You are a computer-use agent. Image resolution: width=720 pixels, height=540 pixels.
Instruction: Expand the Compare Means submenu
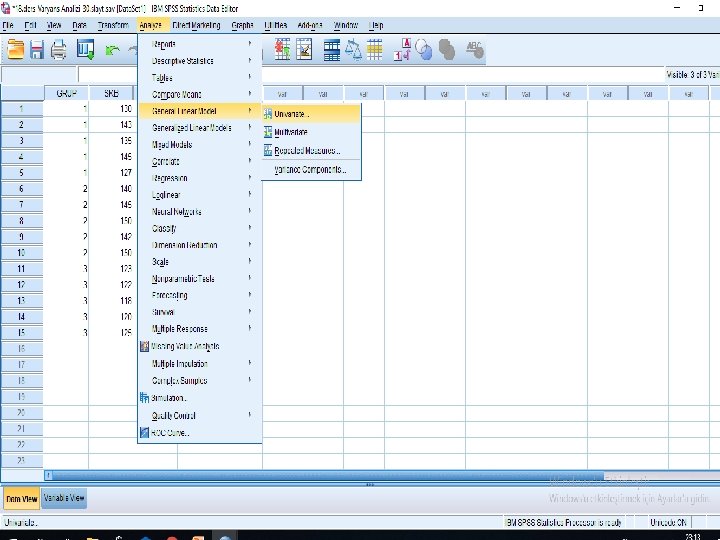click(x=200, y=94)
